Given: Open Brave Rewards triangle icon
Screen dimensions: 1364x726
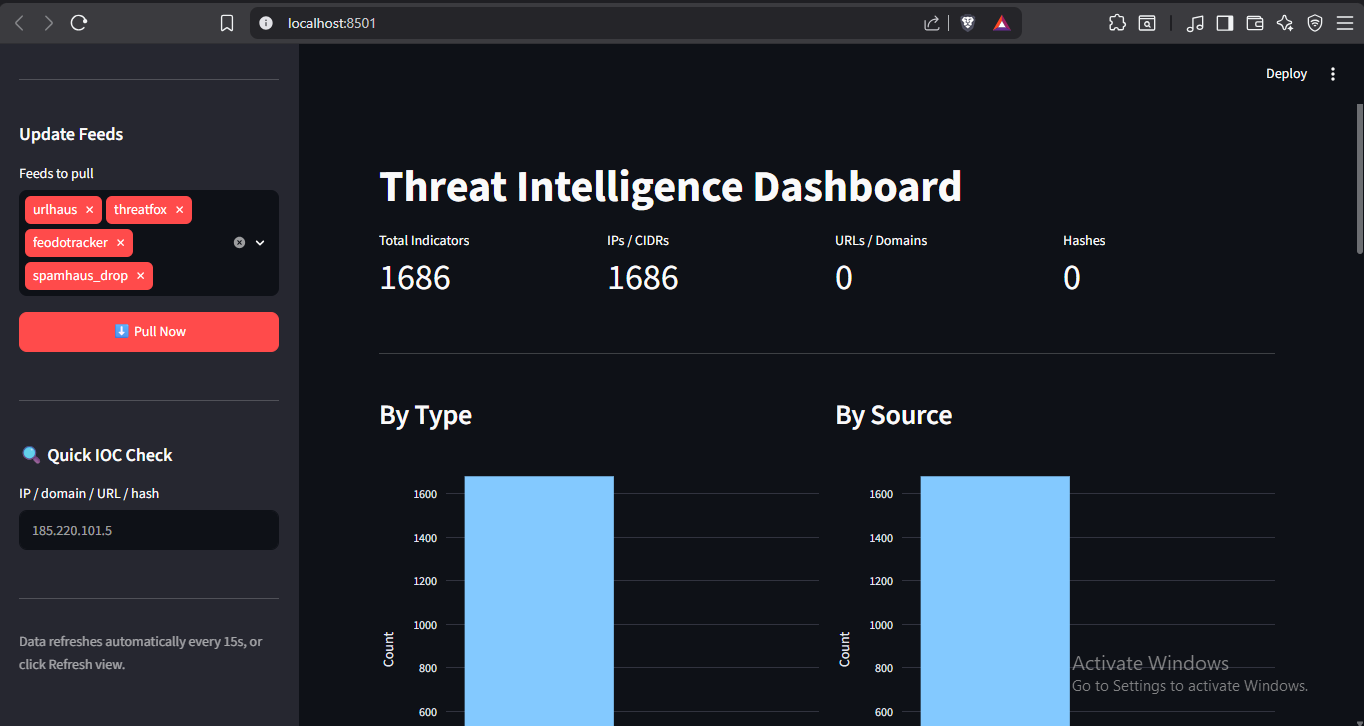Looking at the screenshot, I should (x=1002, y=23).
